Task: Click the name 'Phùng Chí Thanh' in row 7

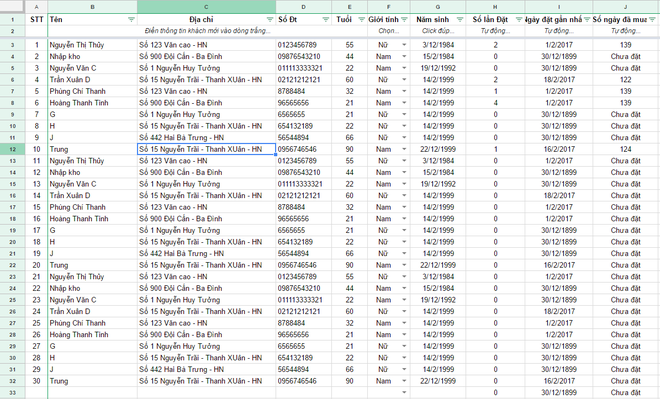Action: pyautogui.click(x=77, y=91)
